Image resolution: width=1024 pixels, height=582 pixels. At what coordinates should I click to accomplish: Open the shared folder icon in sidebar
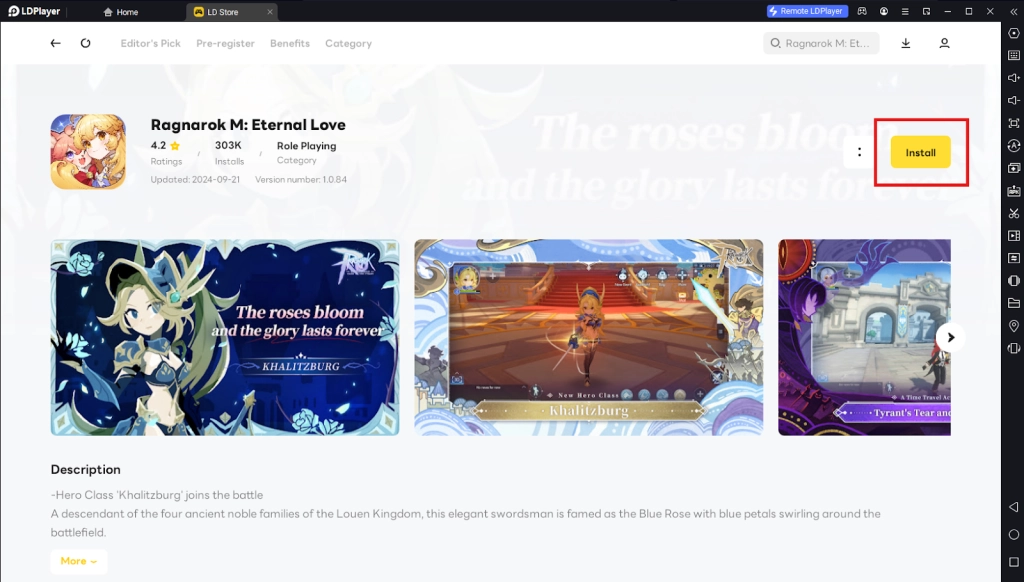pyautogui.click(x=1014, y=303)
